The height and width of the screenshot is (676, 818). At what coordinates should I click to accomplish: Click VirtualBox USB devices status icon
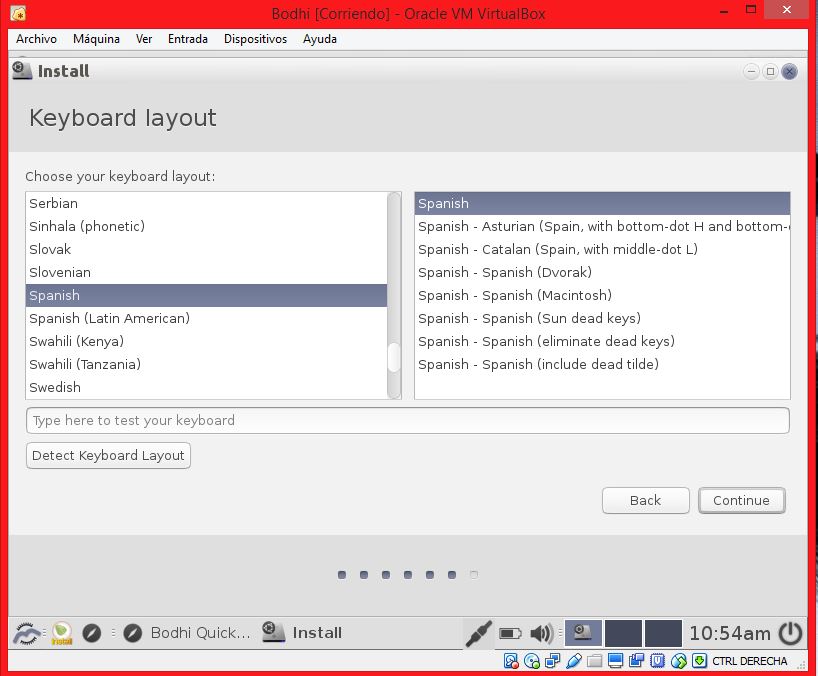pyautogui.click(x=574, y=661)
